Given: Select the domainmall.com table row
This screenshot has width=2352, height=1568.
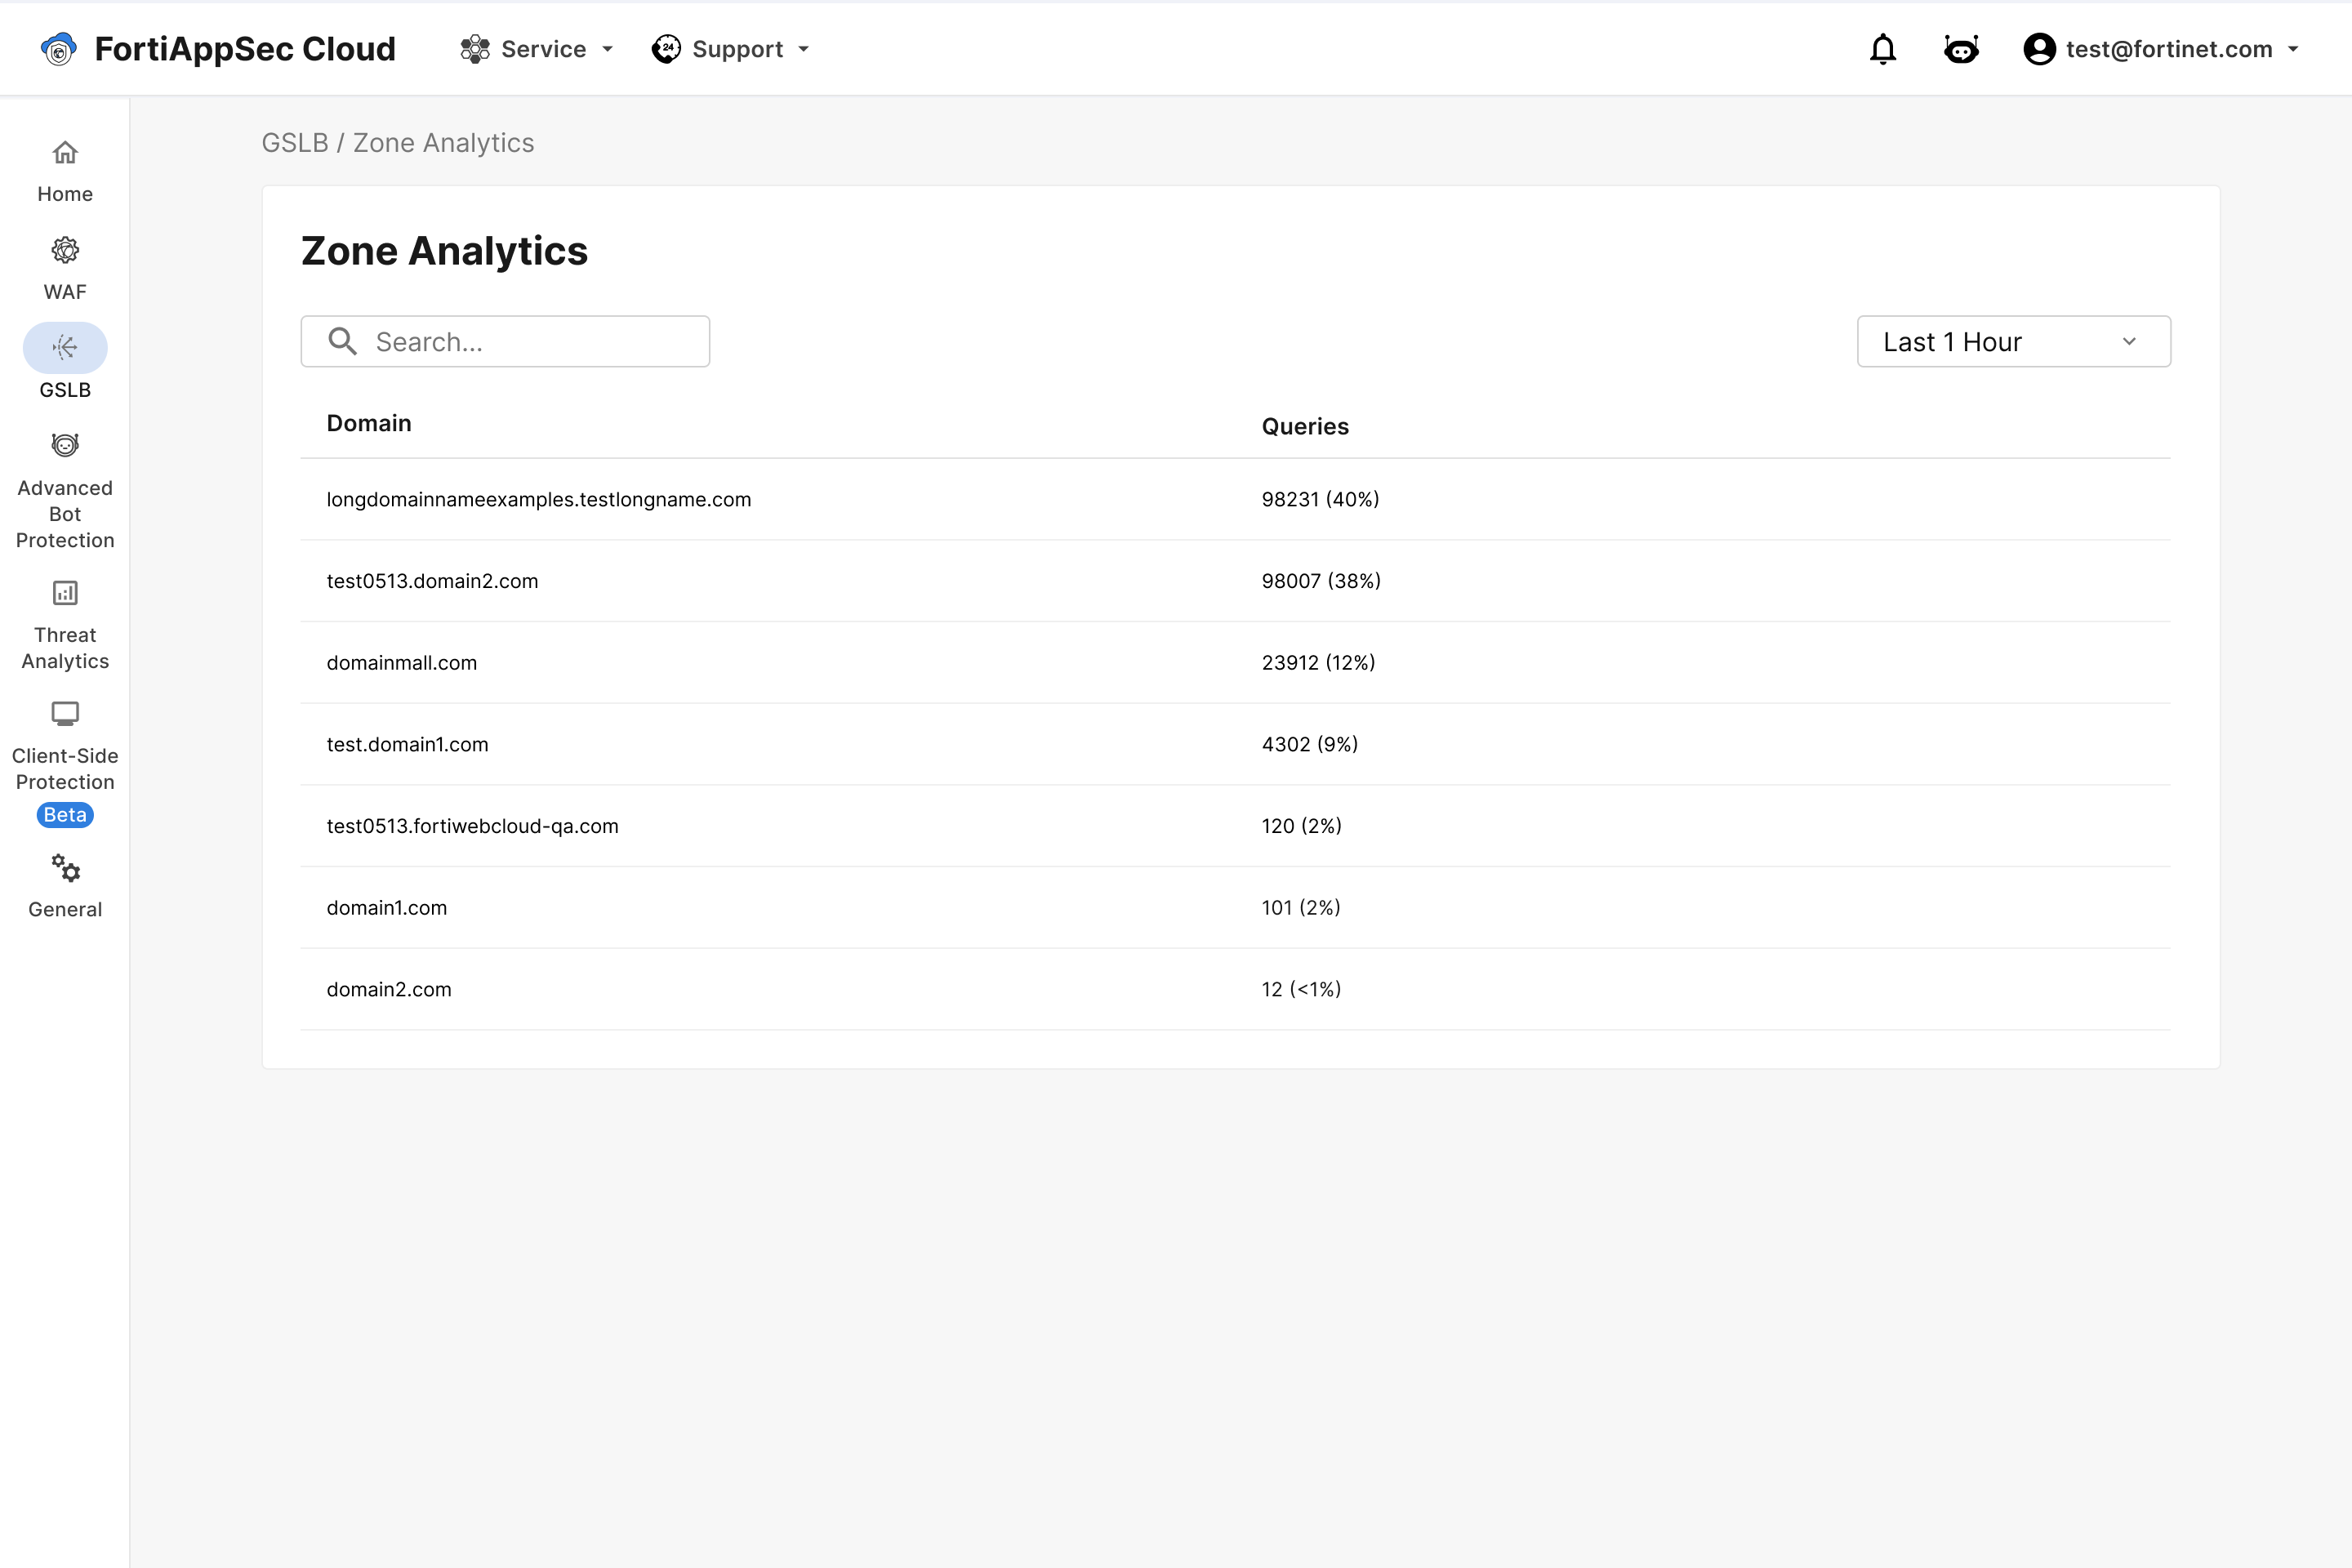Looking at the screenshot, I should pos(401,663).
